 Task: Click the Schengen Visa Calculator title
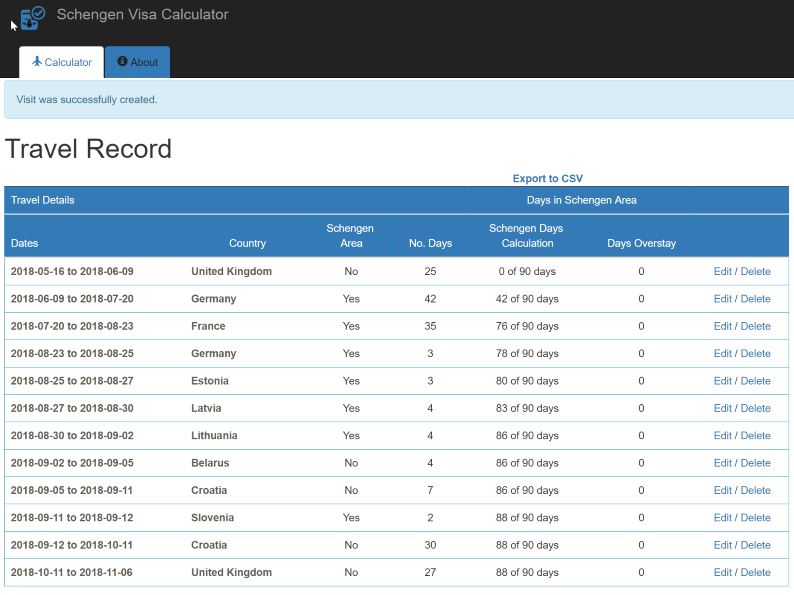[x=142, y=15]
